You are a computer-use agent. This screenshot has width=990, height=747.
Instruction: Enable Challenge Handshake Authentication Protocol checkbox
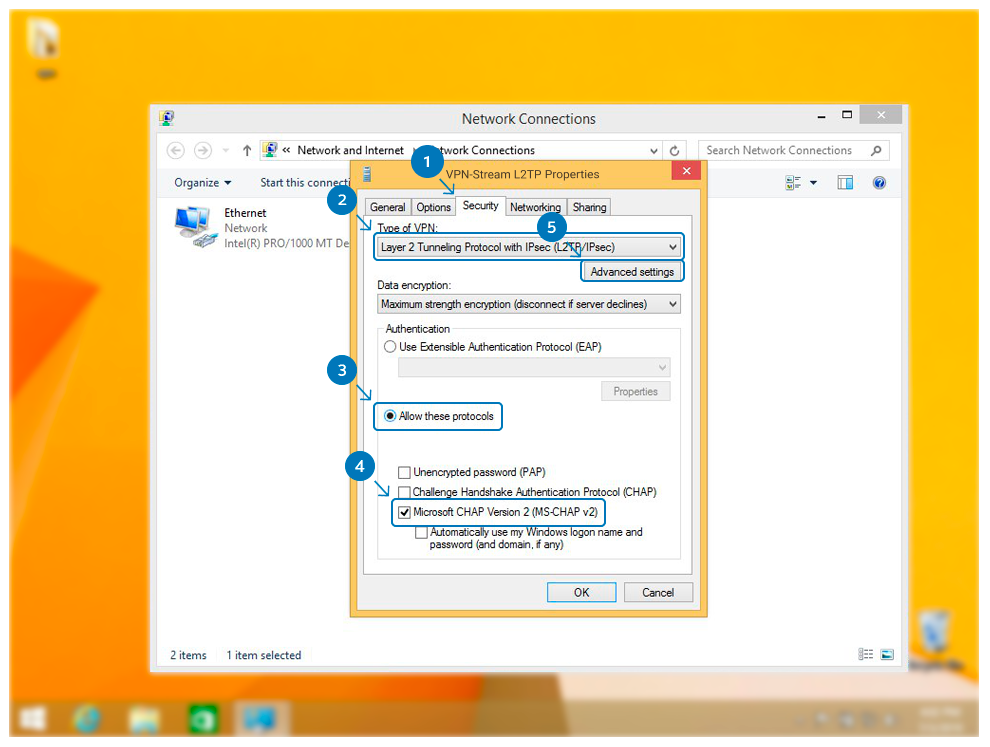click(x=404, y=492)
